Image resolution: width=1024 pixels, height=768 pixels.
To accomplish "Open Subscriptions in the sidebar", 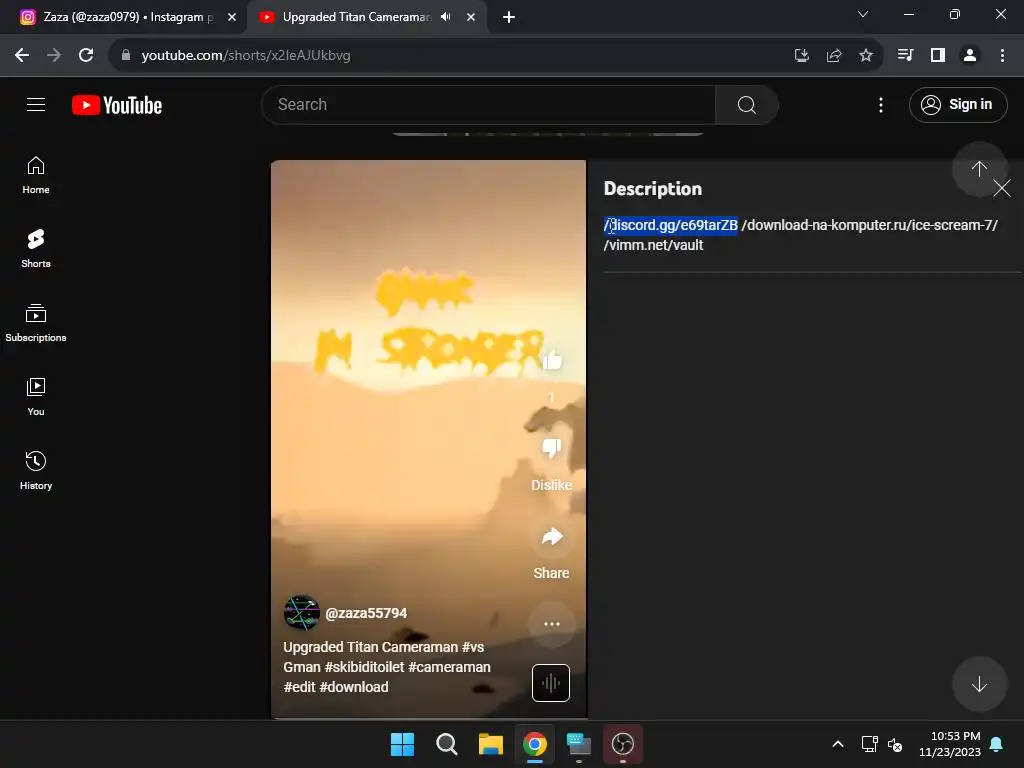I will coord(36,323).
